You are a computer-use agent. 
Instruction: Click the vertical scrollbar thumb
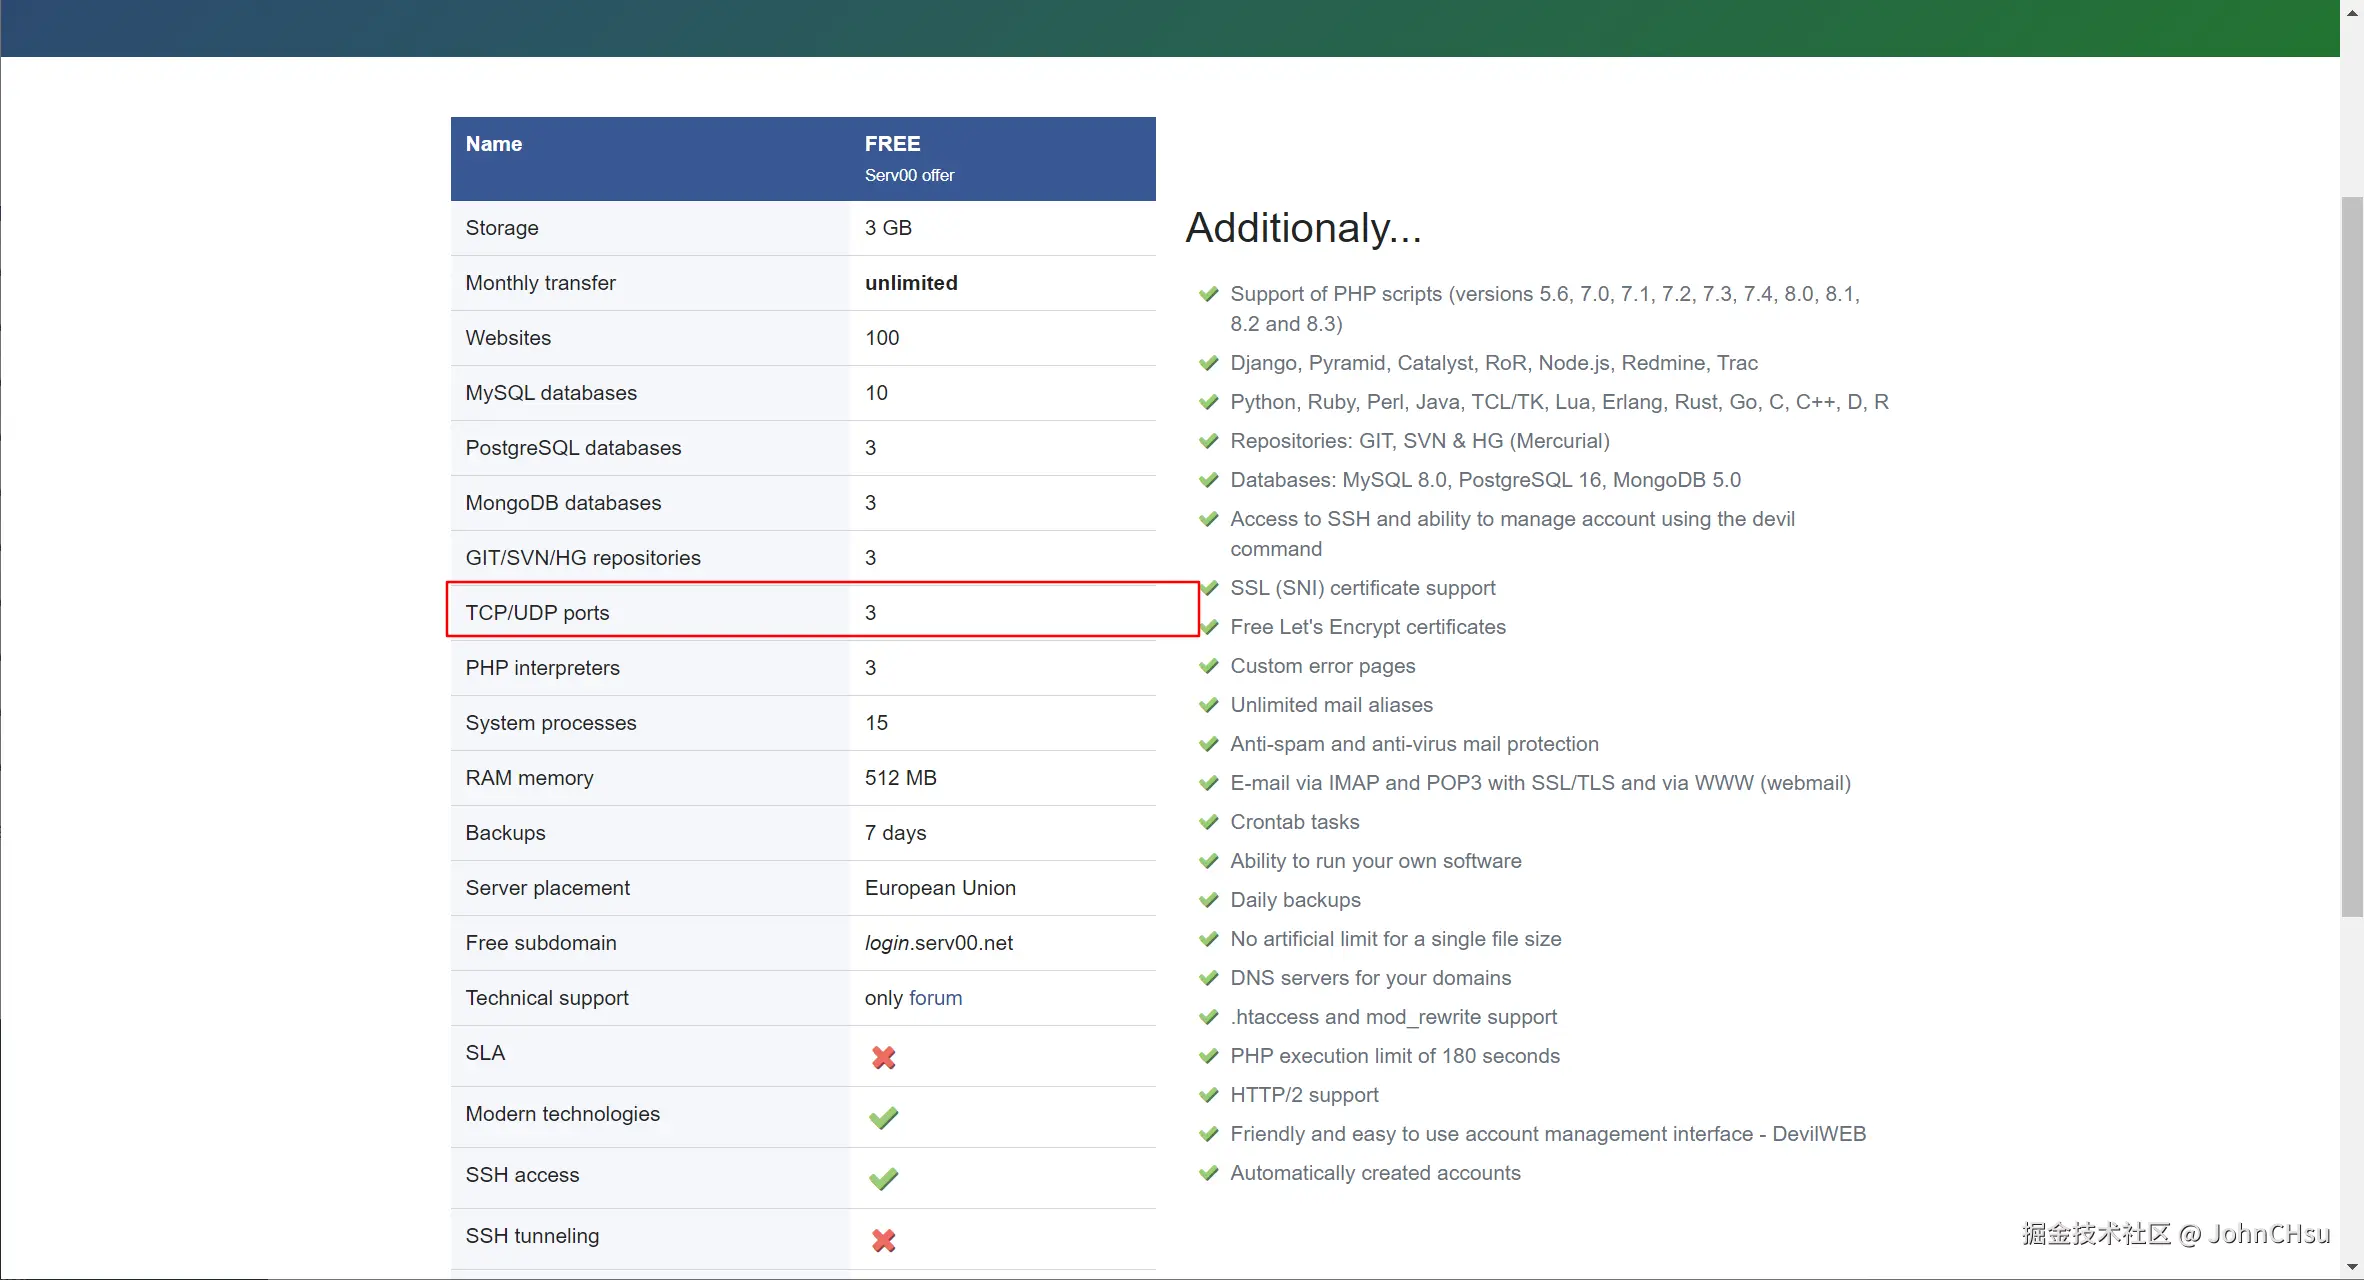point(2352,555)
